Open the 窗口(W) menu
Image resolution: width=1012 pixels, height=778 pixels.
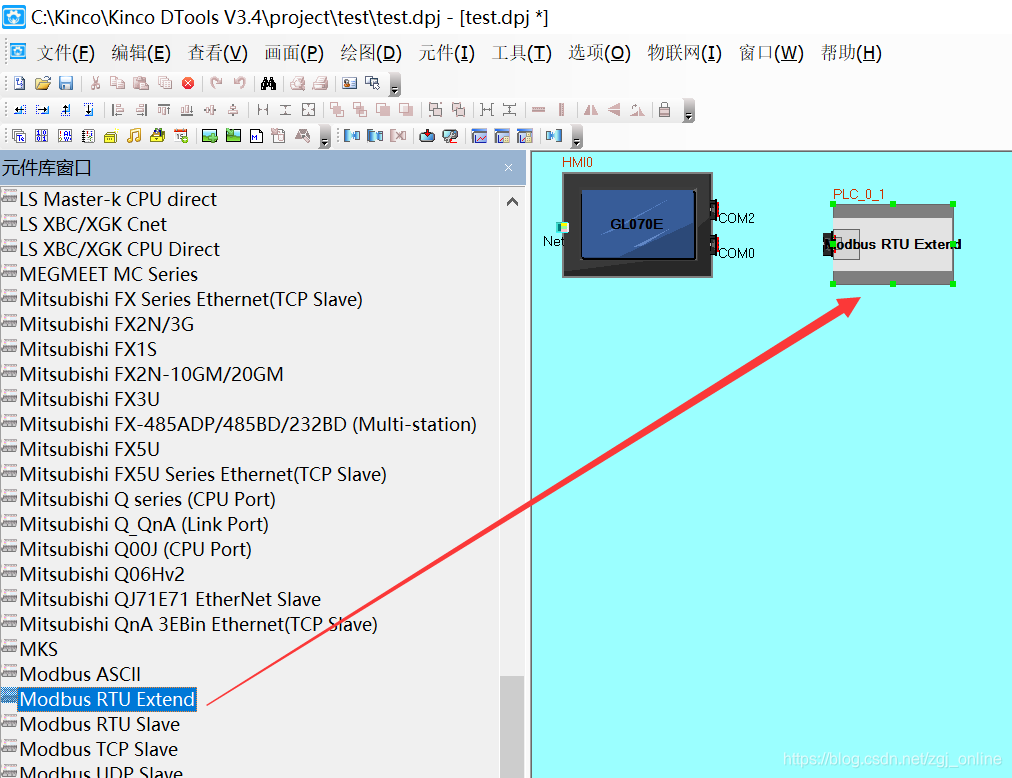point(771,53)
